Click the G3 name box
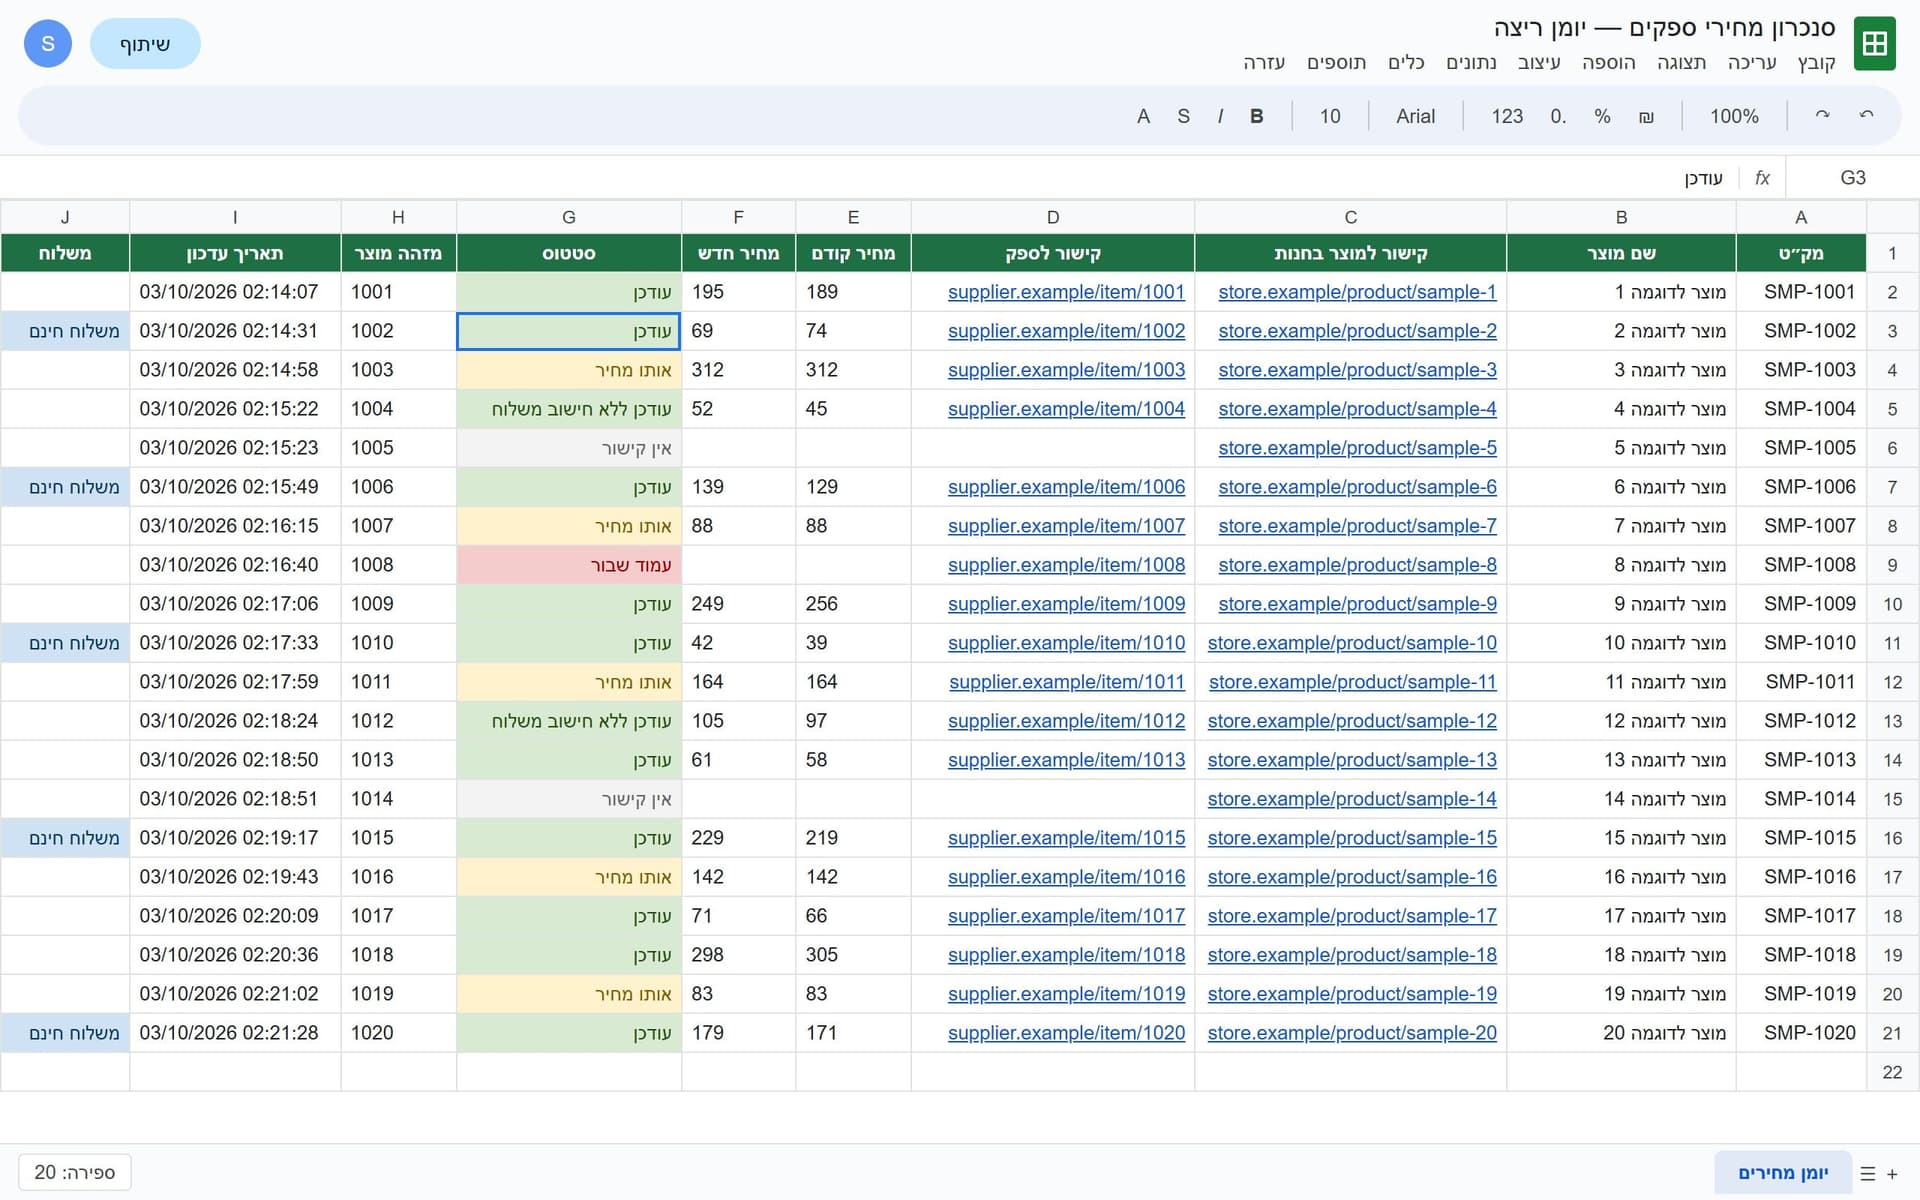Viewport: 1920px width, 1200px height. 1852,178
